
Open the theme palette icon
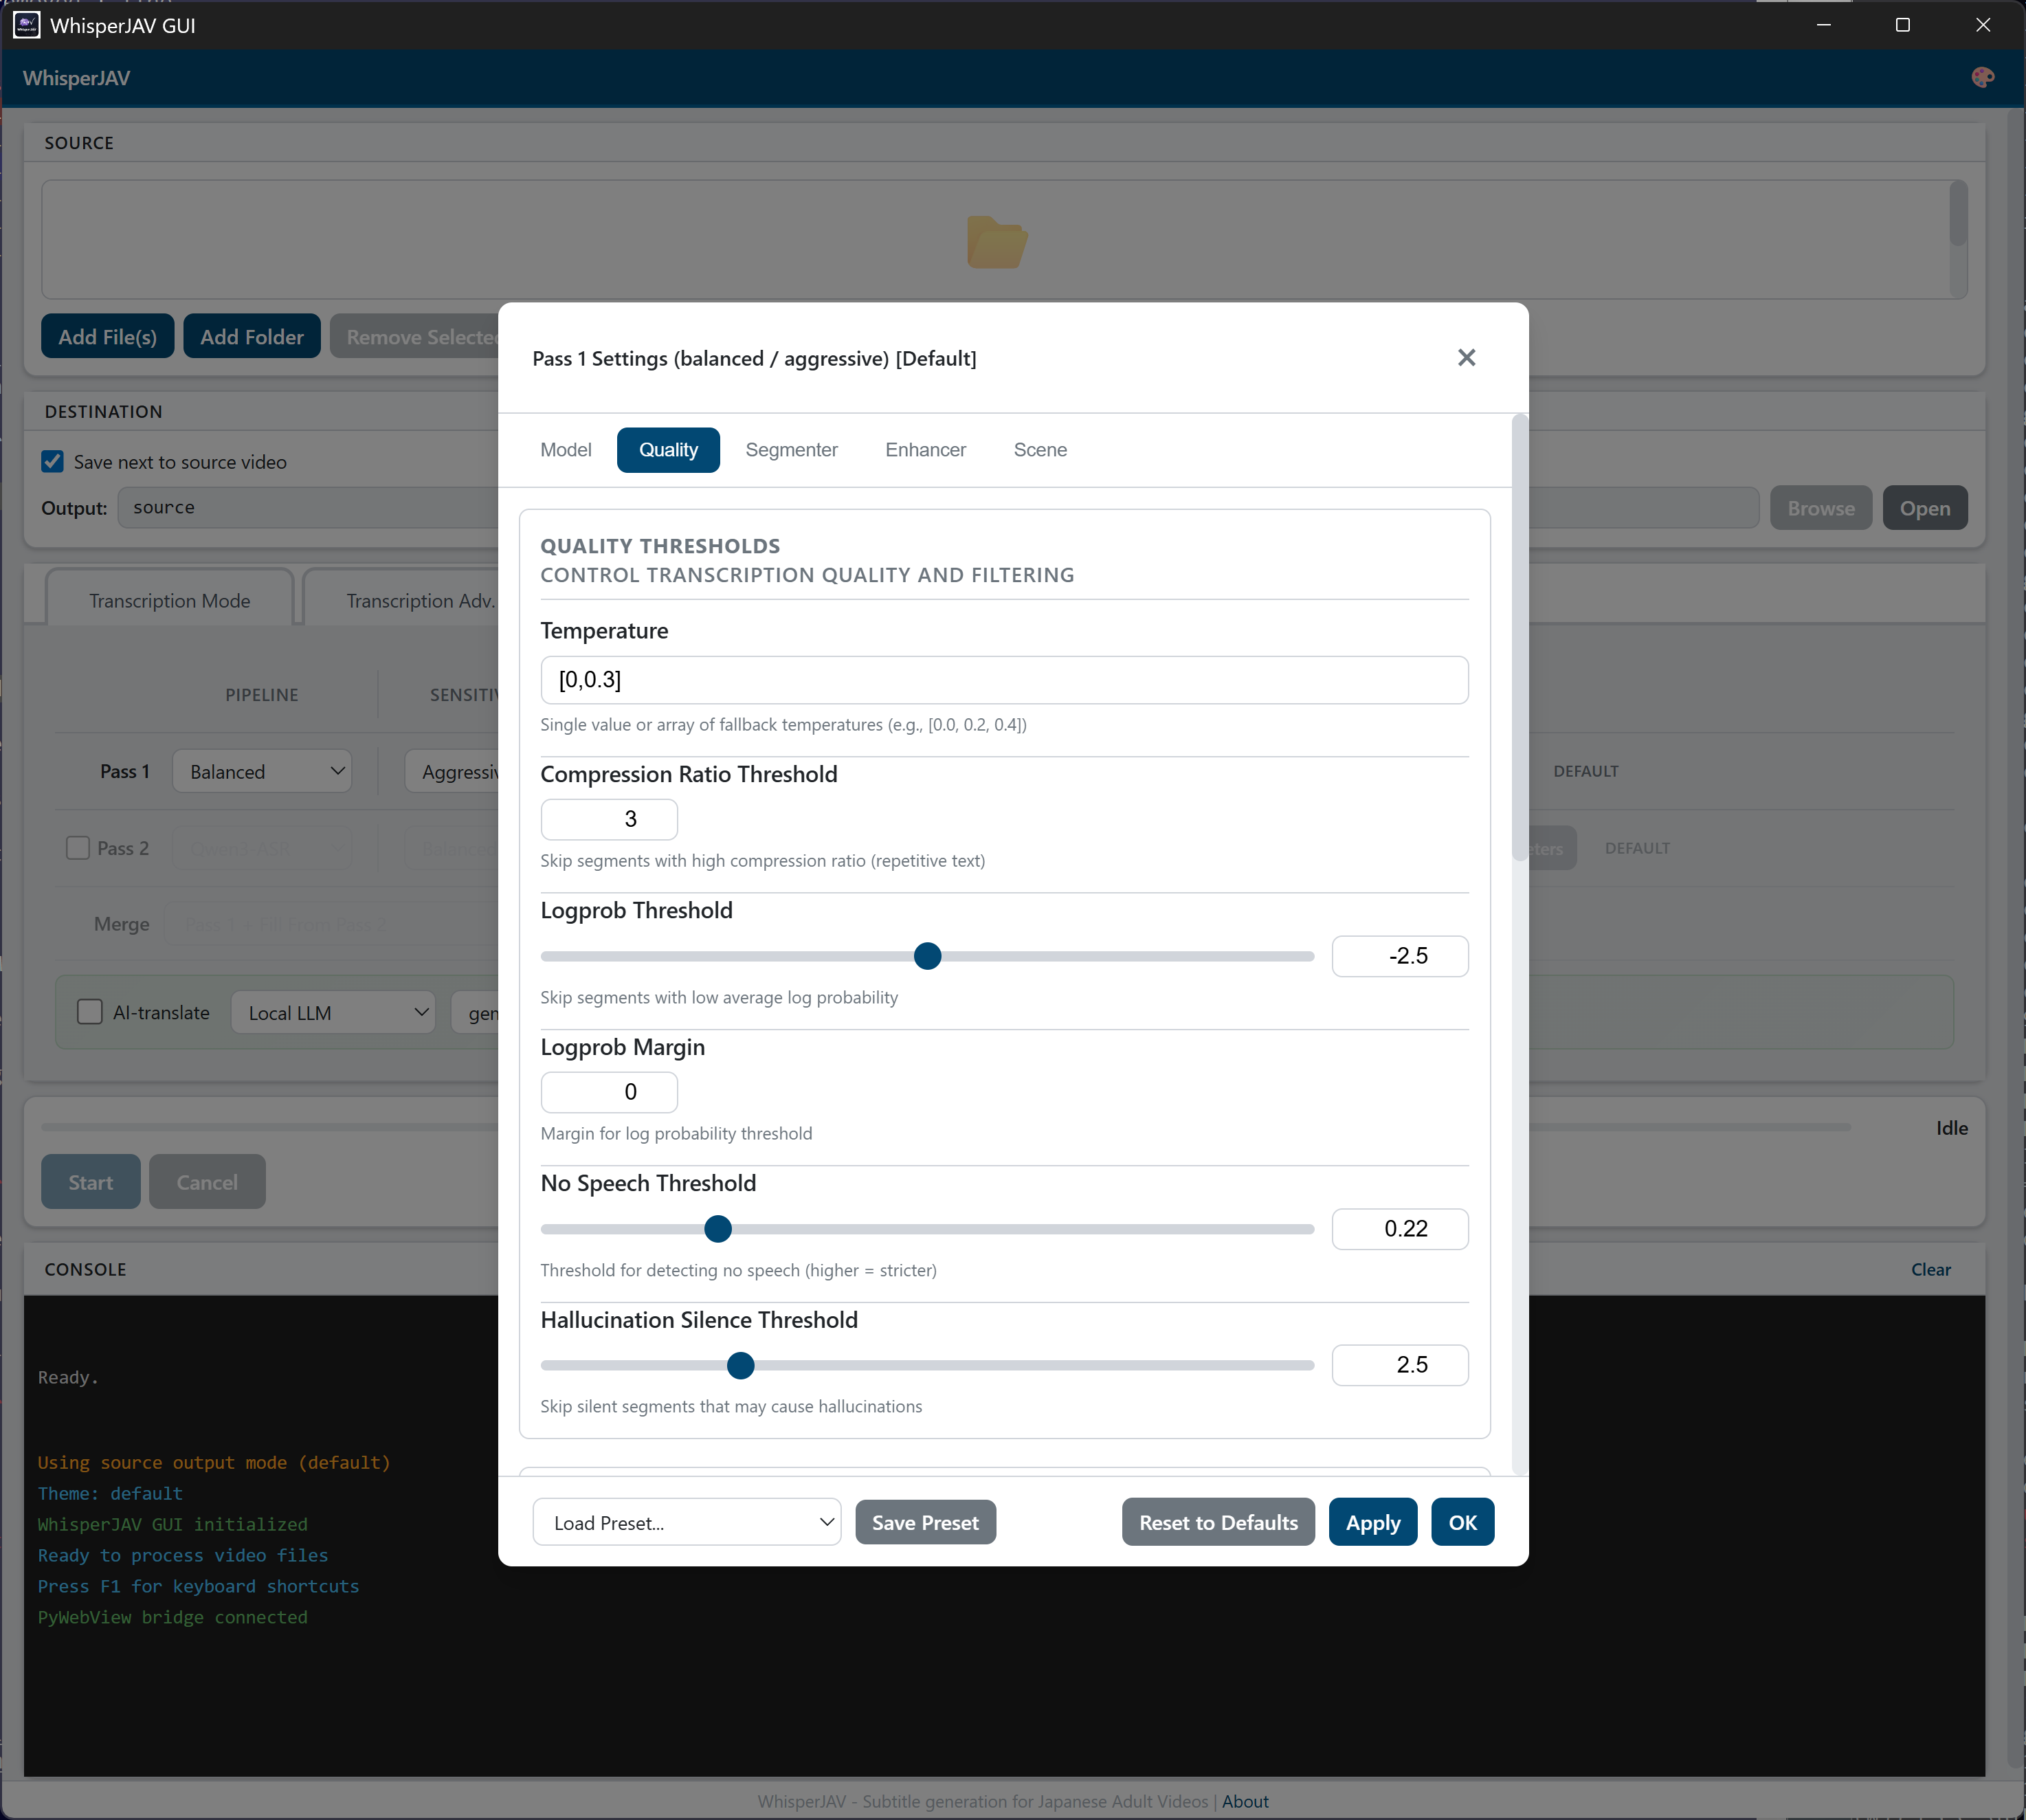pos(1983,77)
